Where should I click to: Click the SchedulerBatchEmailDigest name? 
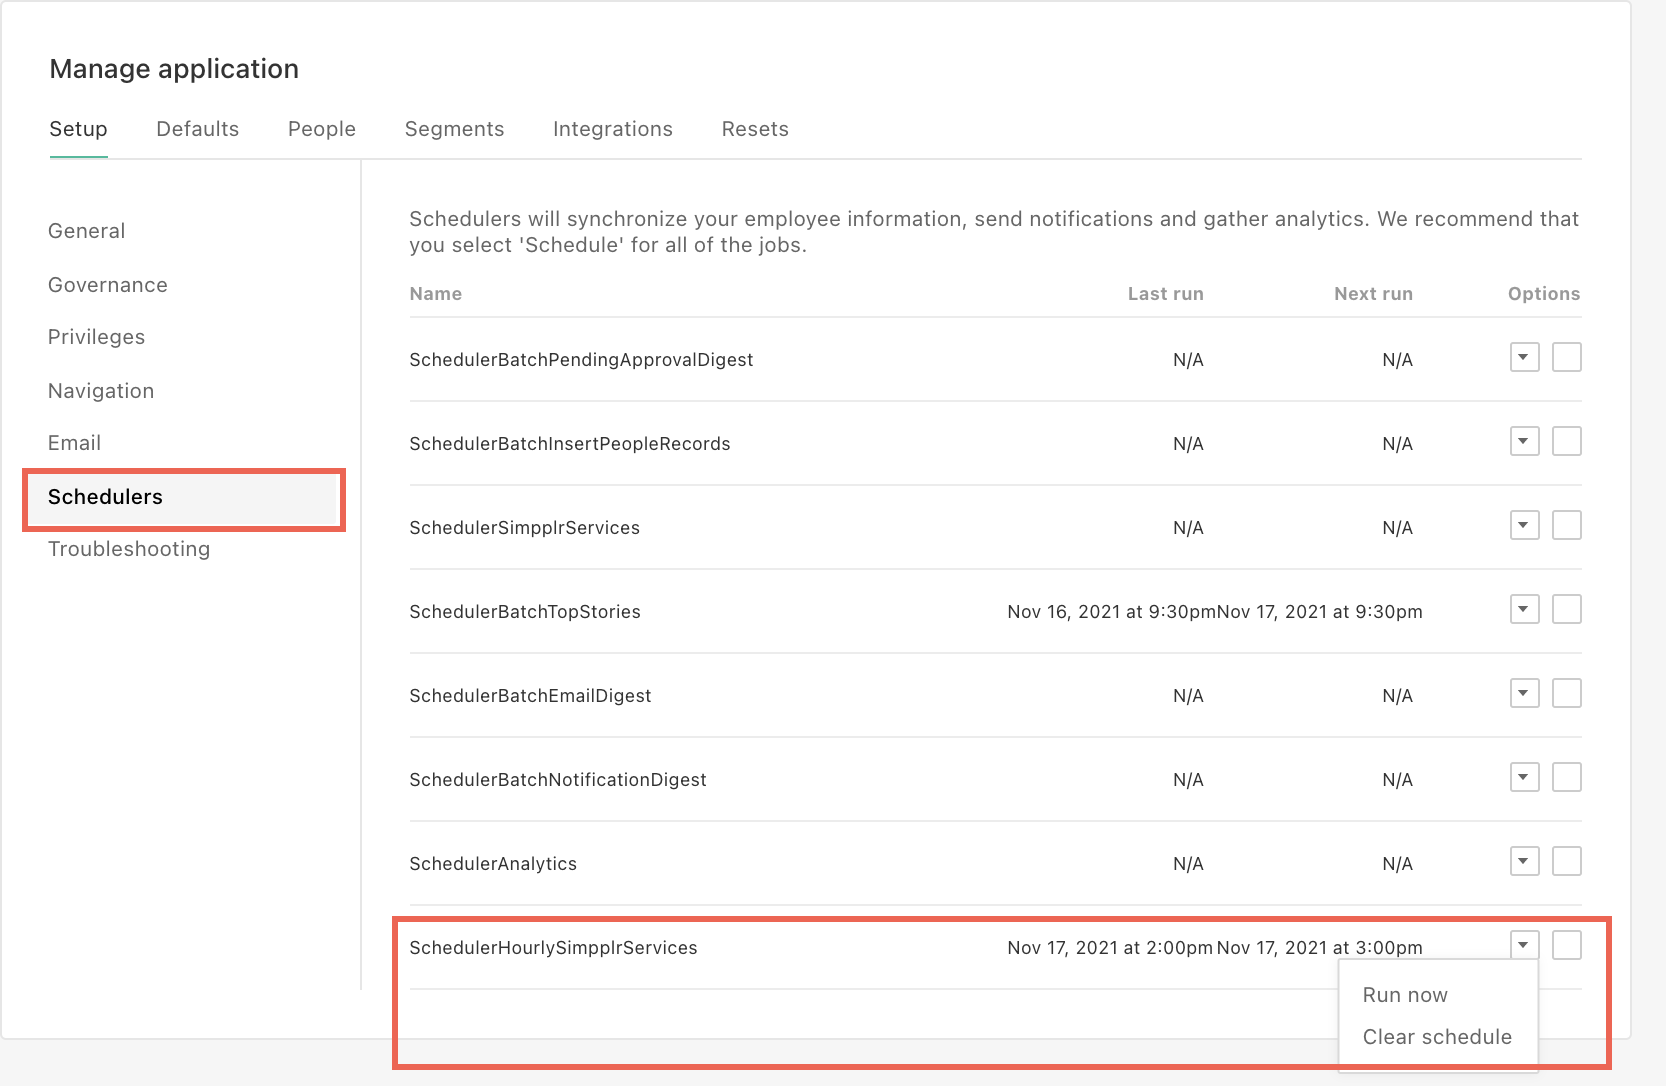(530, 696)
